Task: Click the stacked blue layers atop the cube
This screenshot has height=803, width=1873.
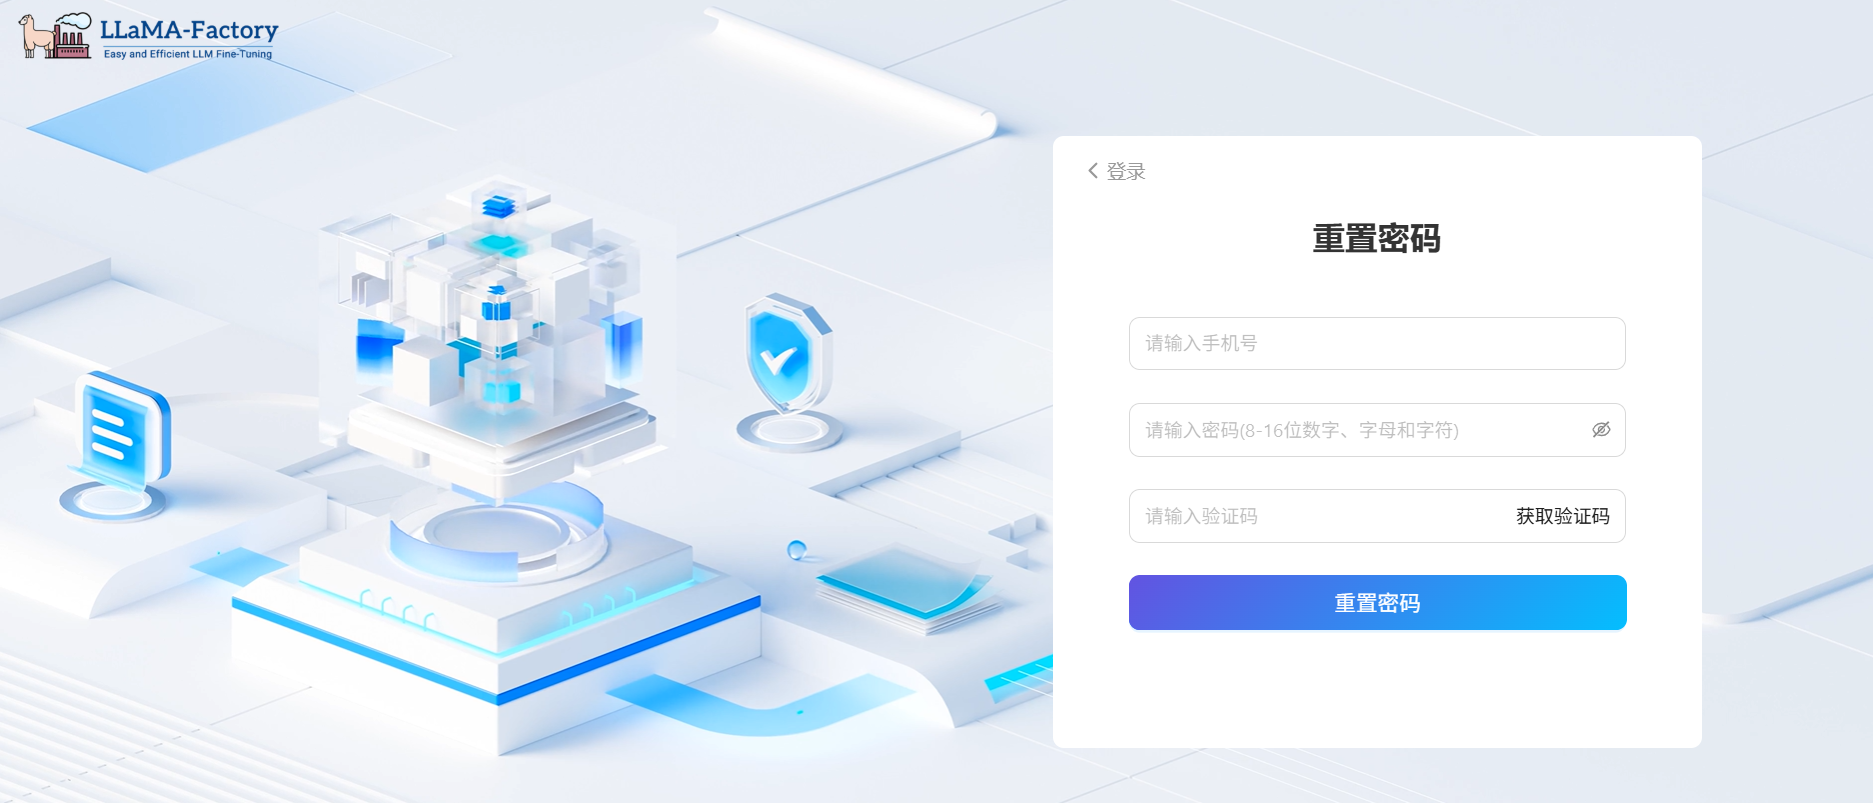Action: 498,206
